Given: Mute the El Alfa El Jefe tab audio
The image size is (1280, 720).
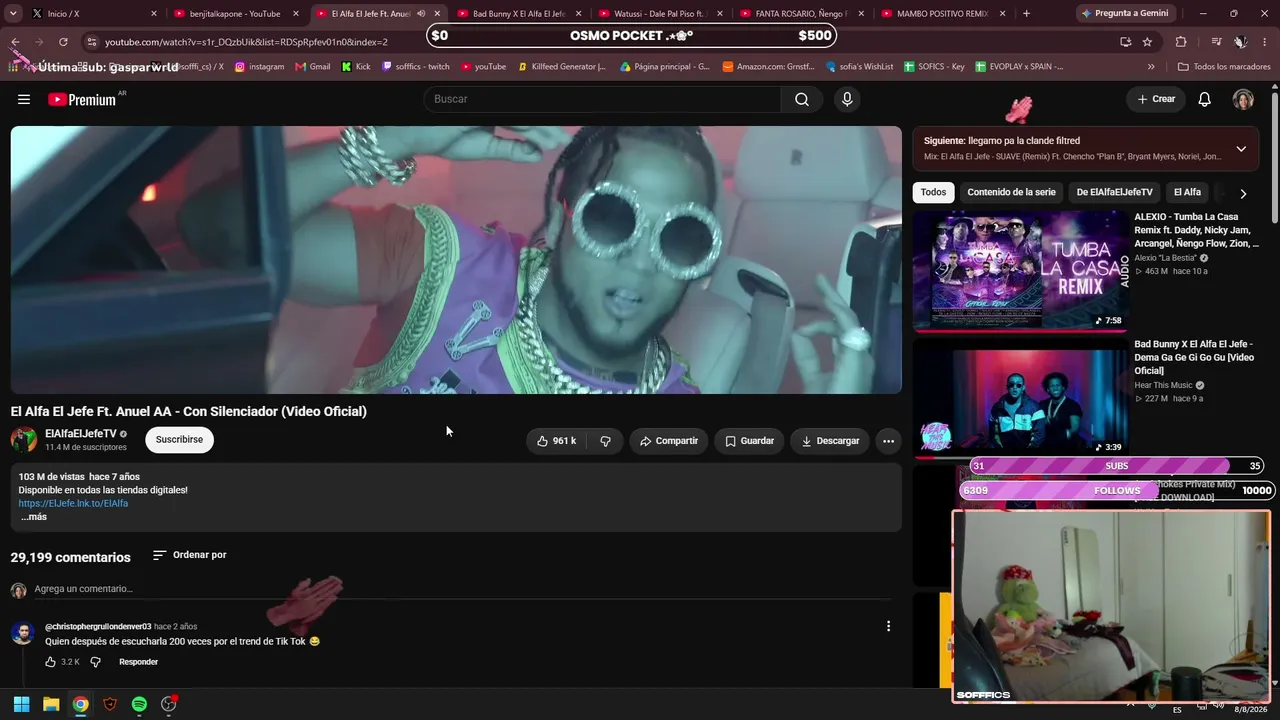Looking at the screenshot, I should click(x=421, y=14).
